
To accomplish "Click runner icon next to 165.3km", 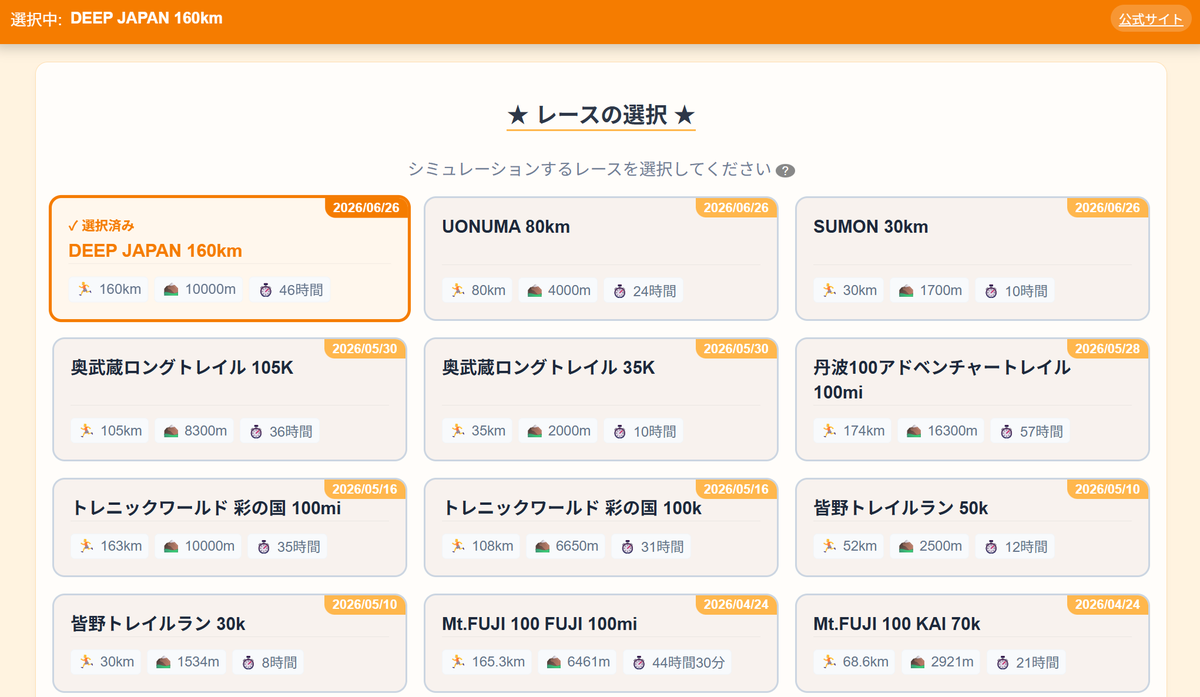I will (x=458, y=662).
